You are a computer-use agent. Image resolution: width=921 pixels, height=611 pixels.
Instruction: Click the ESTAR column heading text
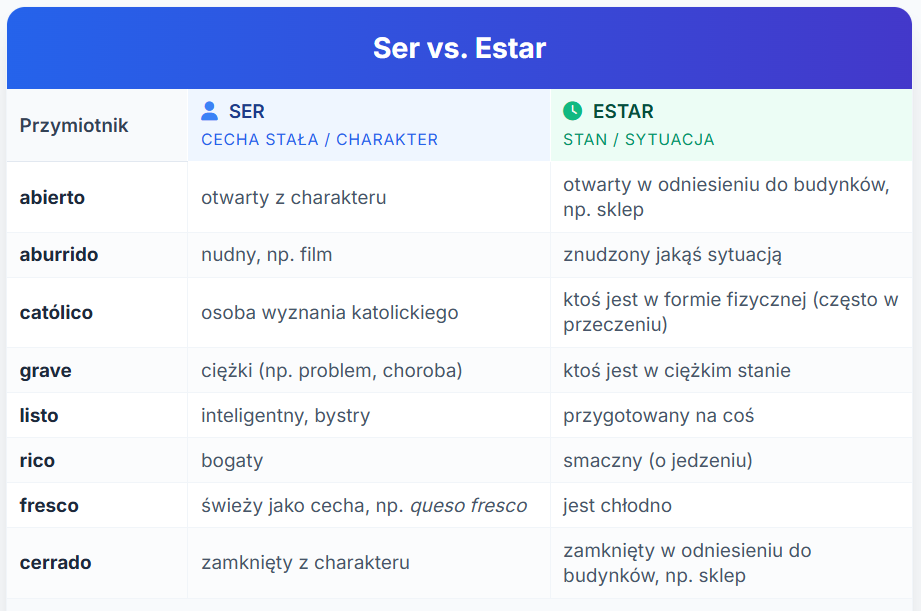pos(623,111)
